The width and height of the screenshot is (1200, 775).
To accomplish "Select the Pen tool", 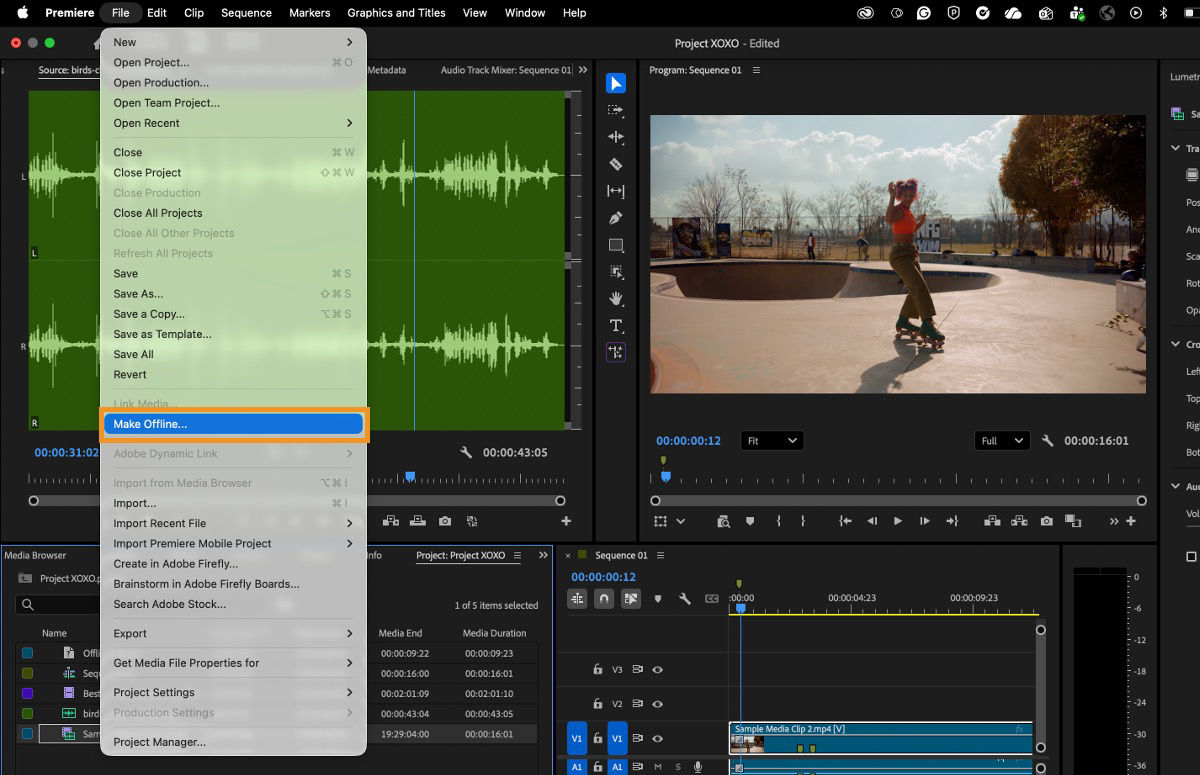I will click(615, 218).
